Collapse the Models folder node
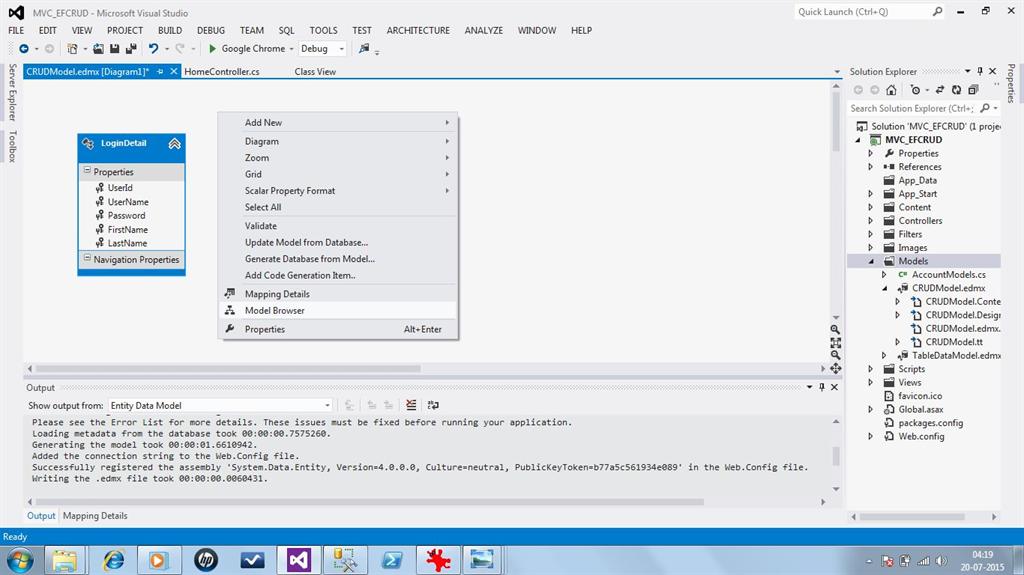This screenshot has height=575, width=1024. 871,261
